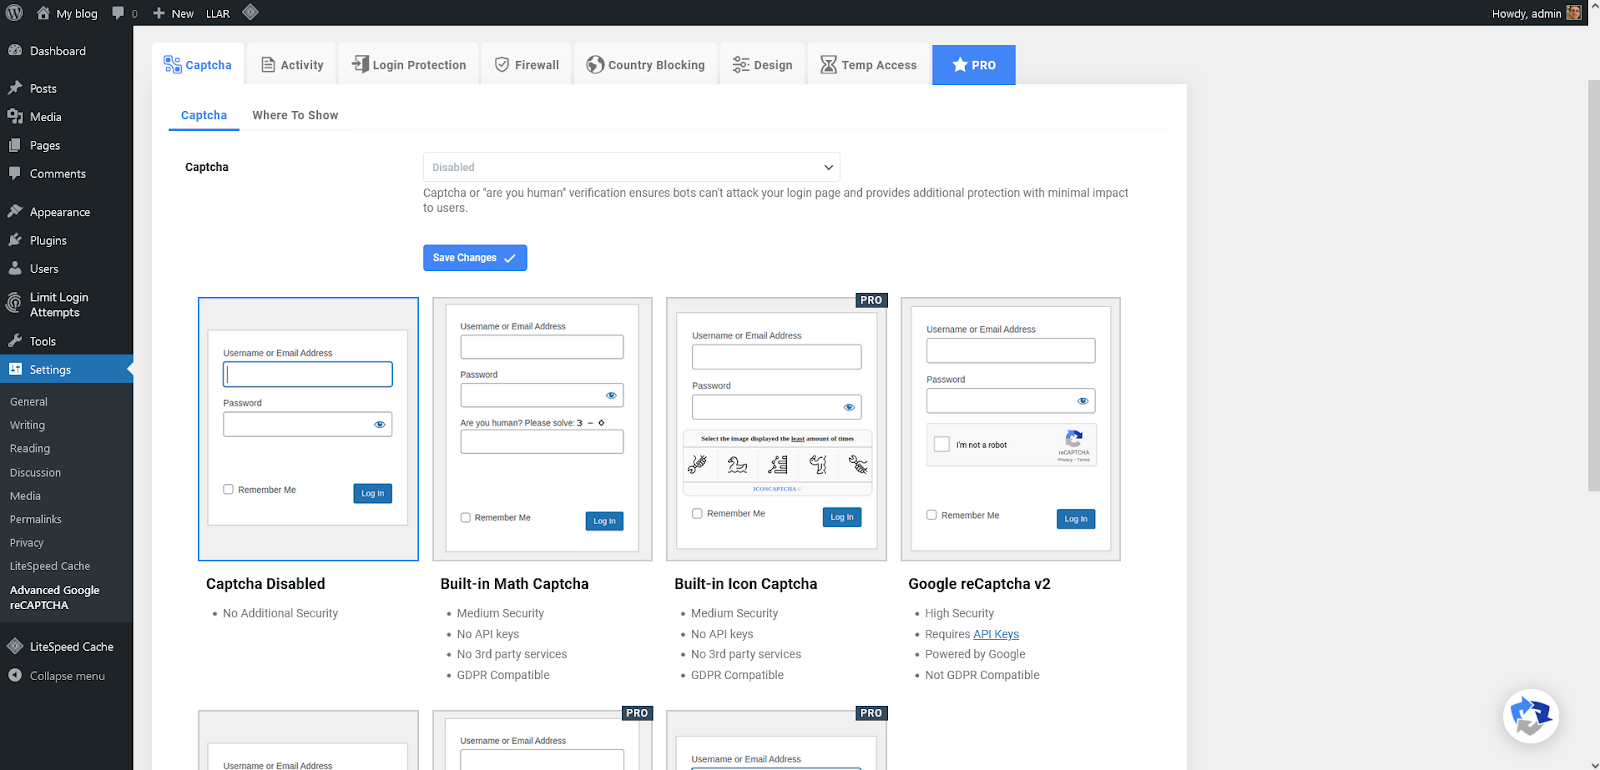Screen dimensions: 1600x770
Task: Open the PRO star tab
Action: [x=974, y=65]
